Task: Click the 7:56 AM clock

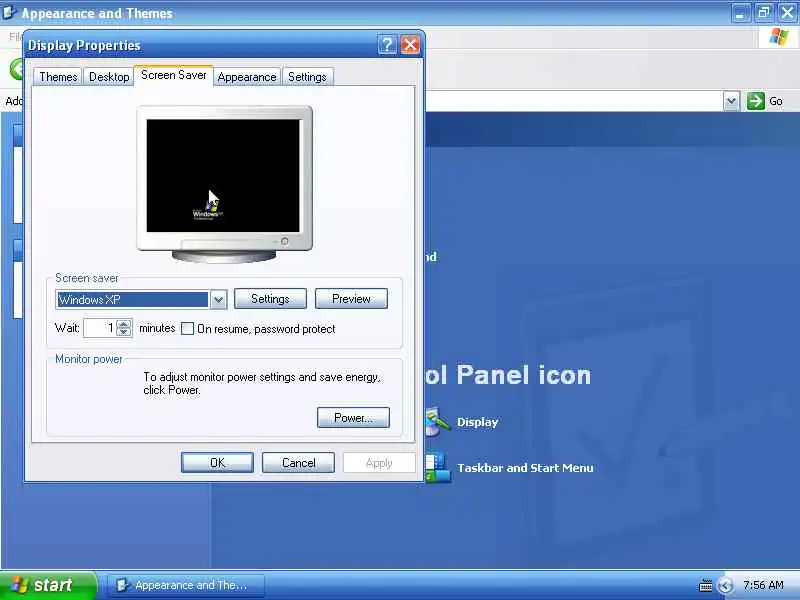Action: click(x=763, y=585)
